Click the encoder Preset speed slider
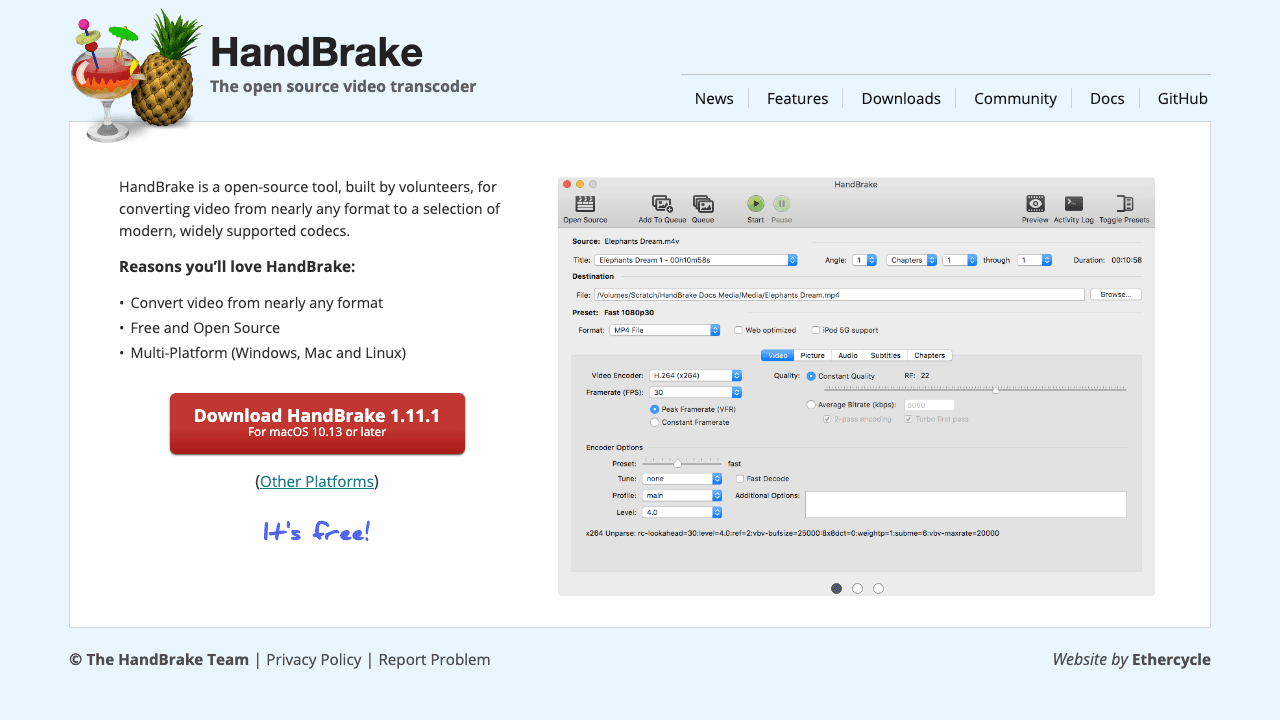The width and height of the screenshot is (1280, 720). pyautogui.click(x=681, y=463)
